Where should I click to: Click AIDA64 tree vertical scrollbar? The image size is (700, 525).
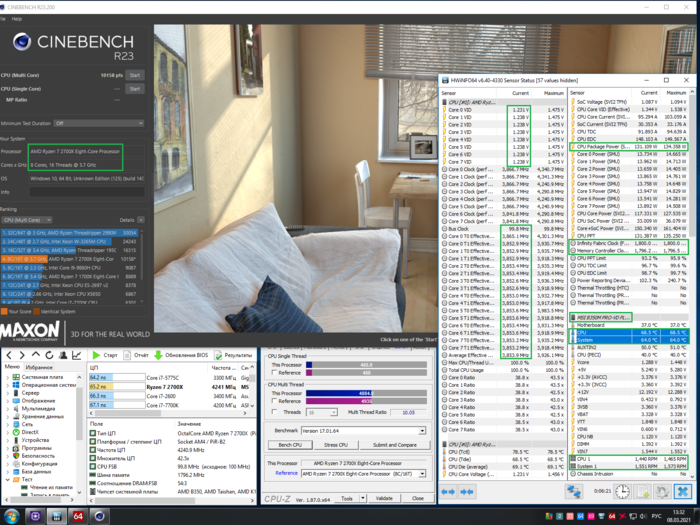point(79,434)
